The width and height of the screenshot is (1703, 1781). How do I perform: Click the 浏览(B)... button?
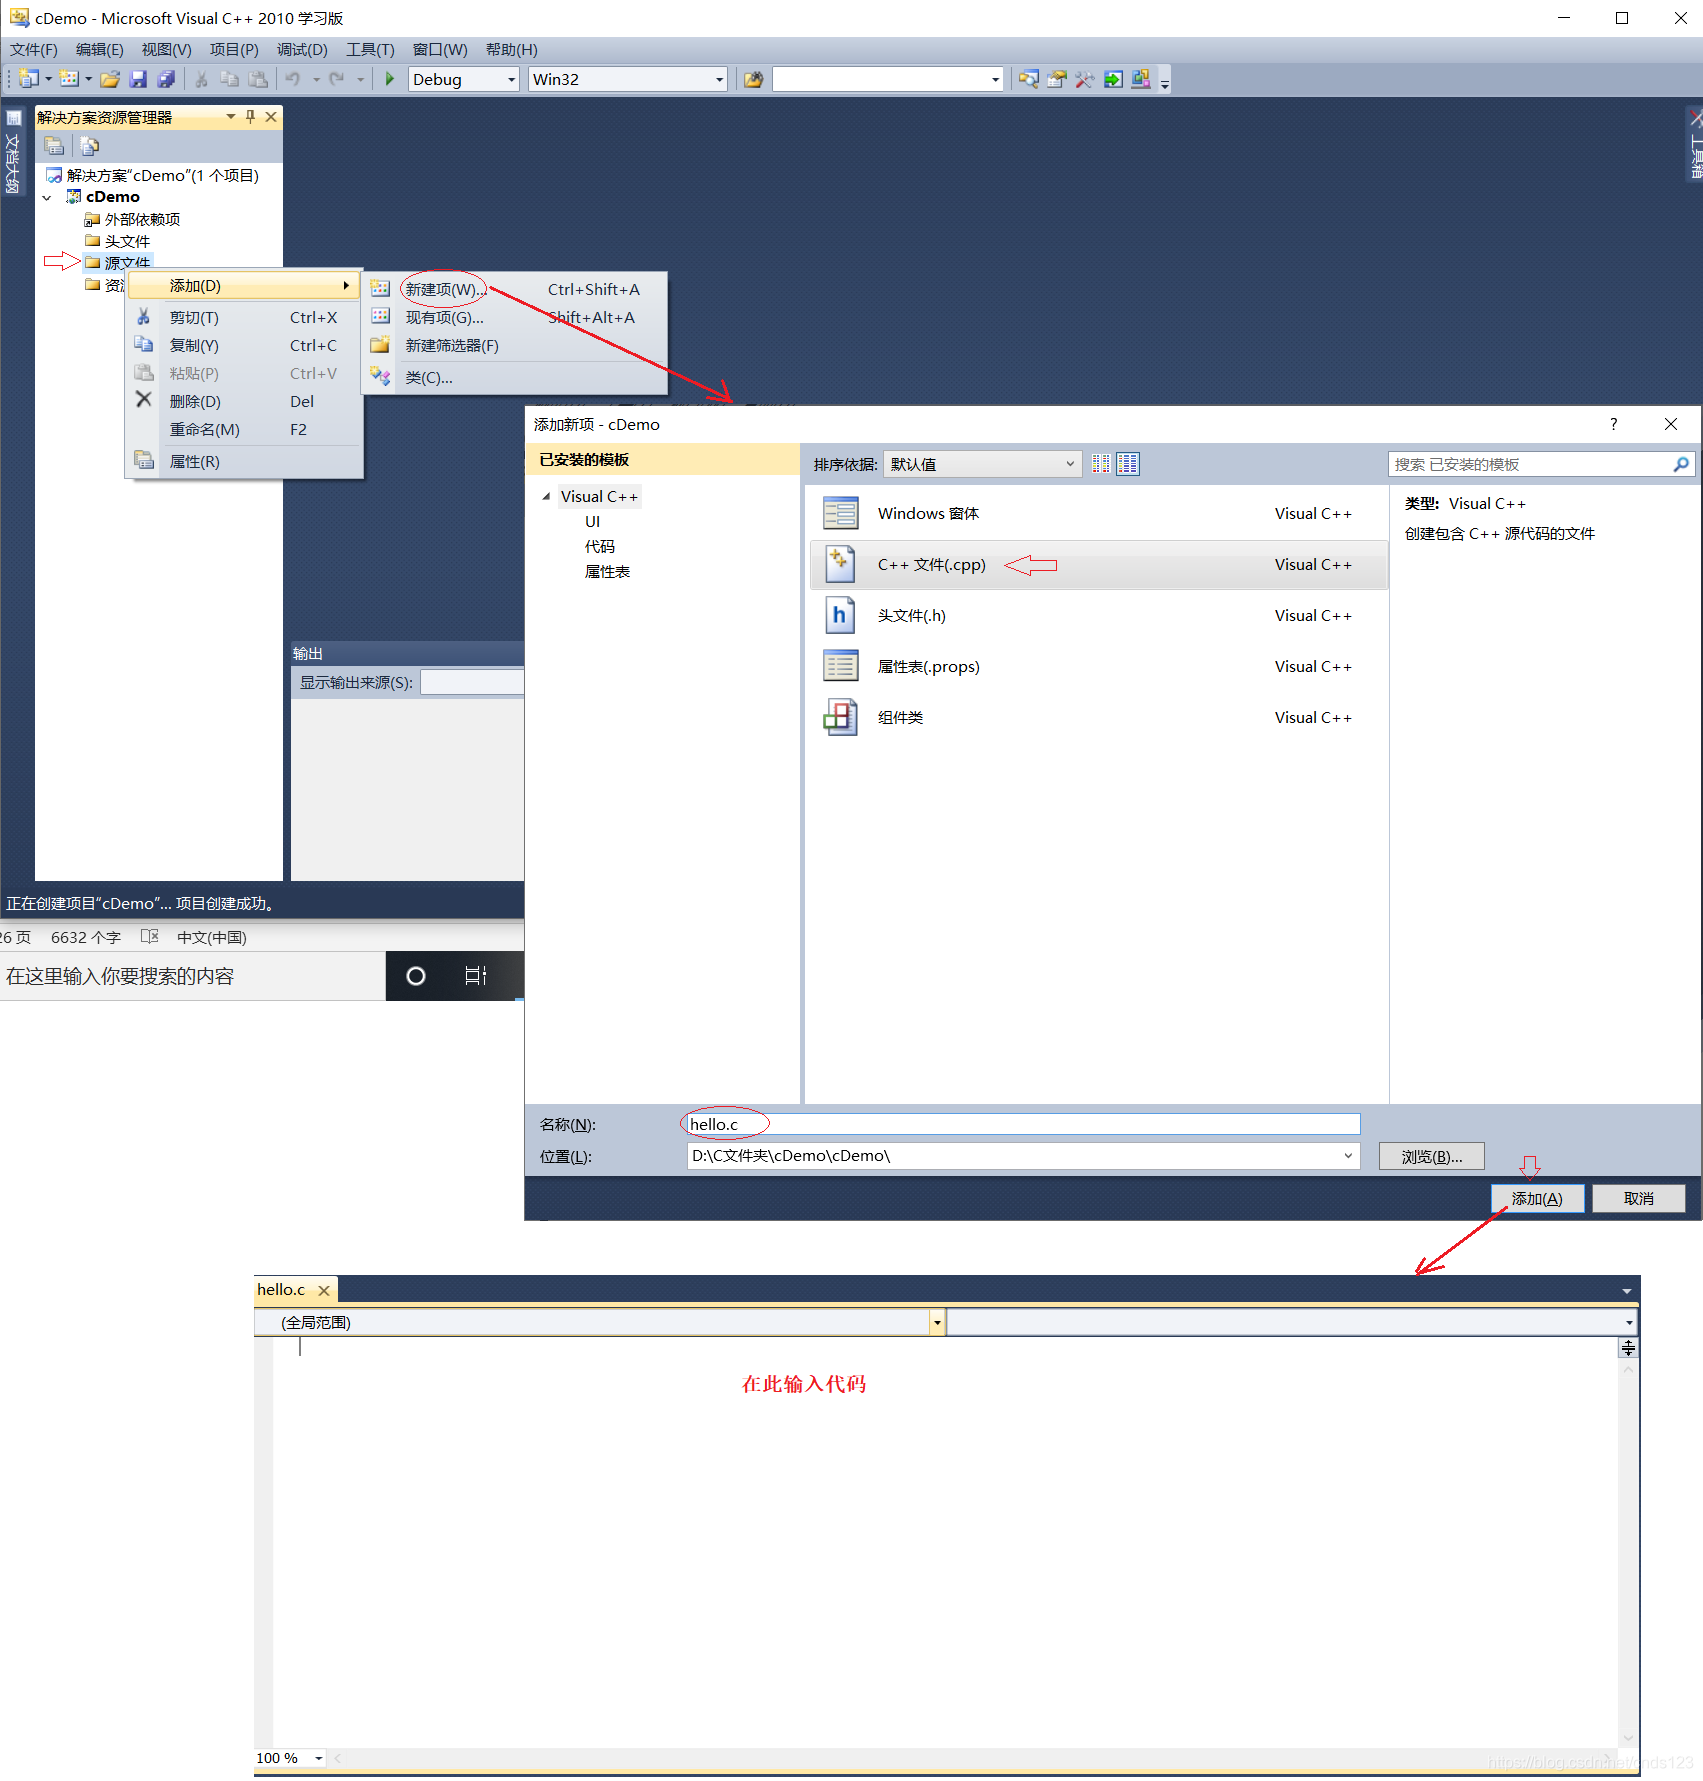(x=1431, y=1157)
